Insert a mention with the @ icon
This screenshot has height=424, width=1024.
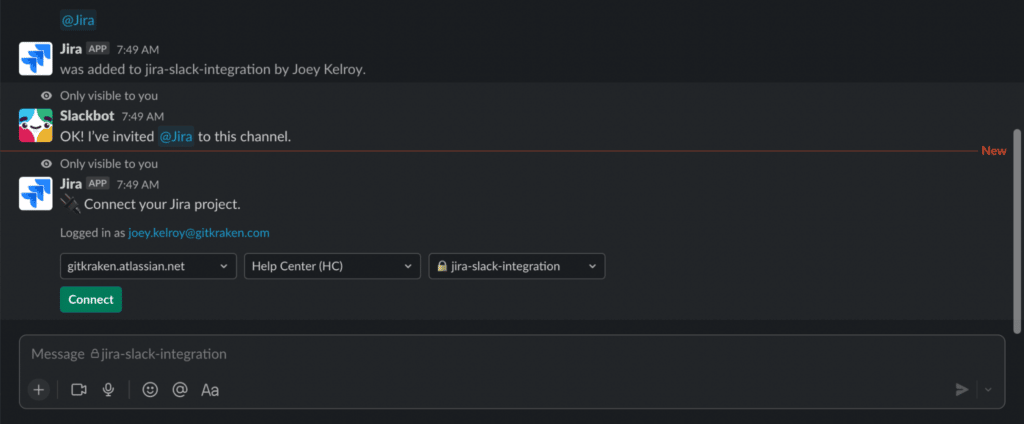(x=180, y=390)
